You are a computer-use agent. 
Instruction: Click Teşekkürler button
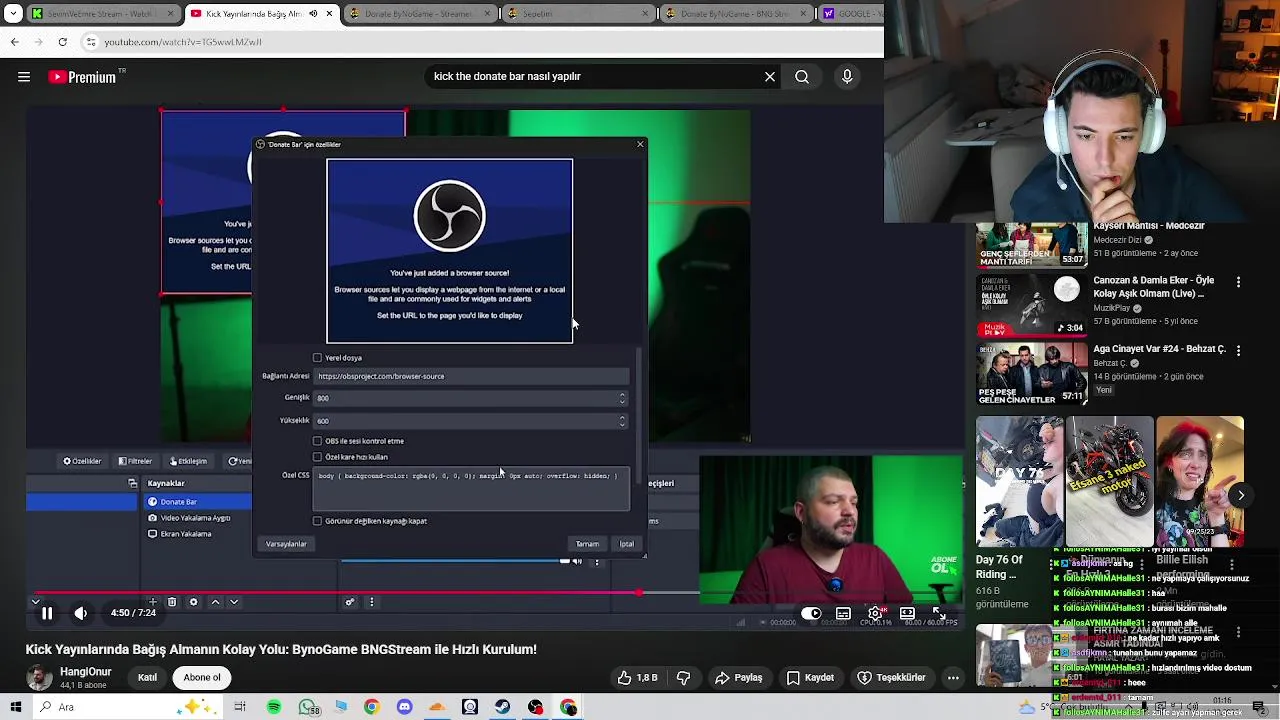tap(891, 677)
